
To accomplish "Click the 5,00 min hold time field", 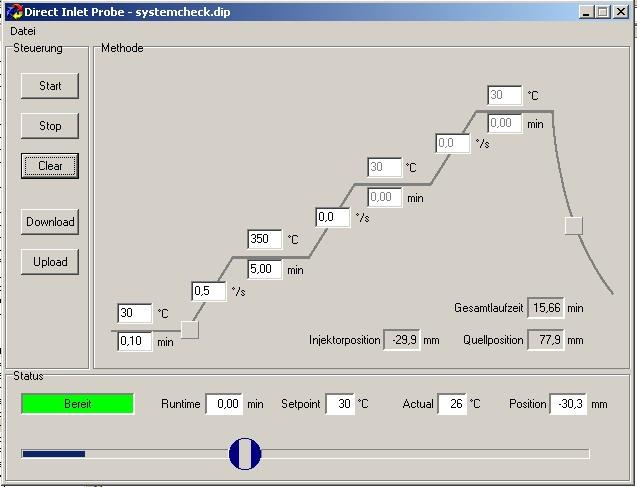I will [265, 269].
